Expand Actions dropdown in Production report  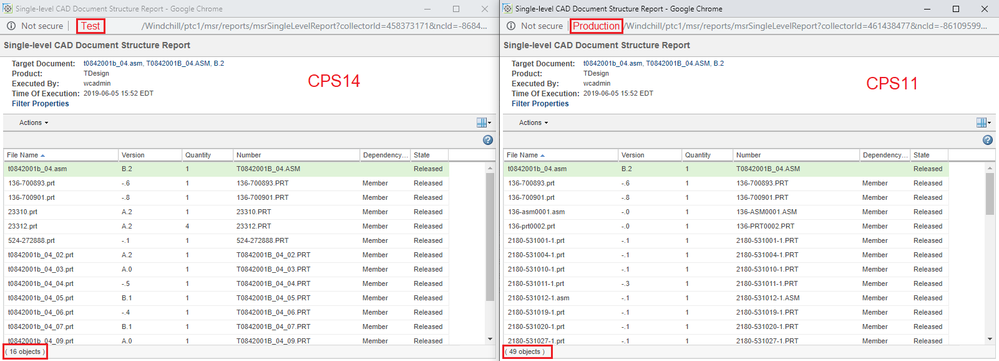[x=533, y=122]
